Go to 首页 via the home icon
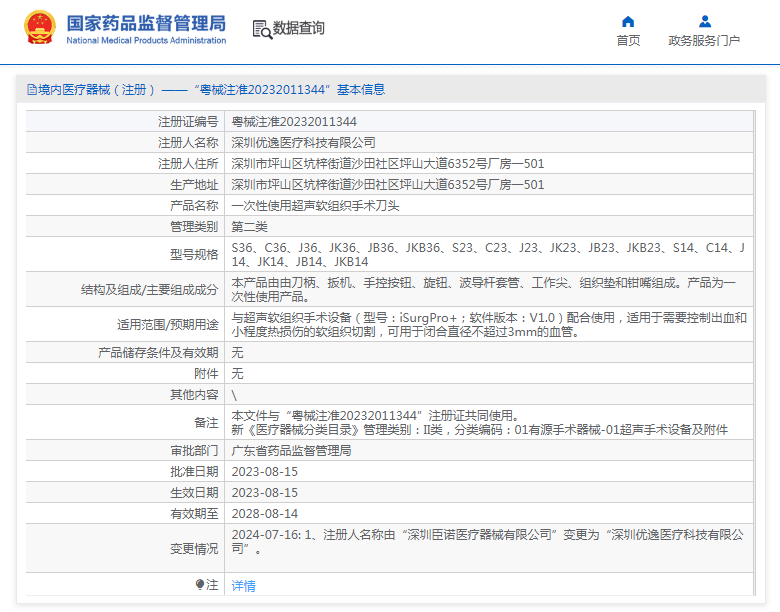Image resolution: width=780 pixels, height=612 pixels. point(628,21)
